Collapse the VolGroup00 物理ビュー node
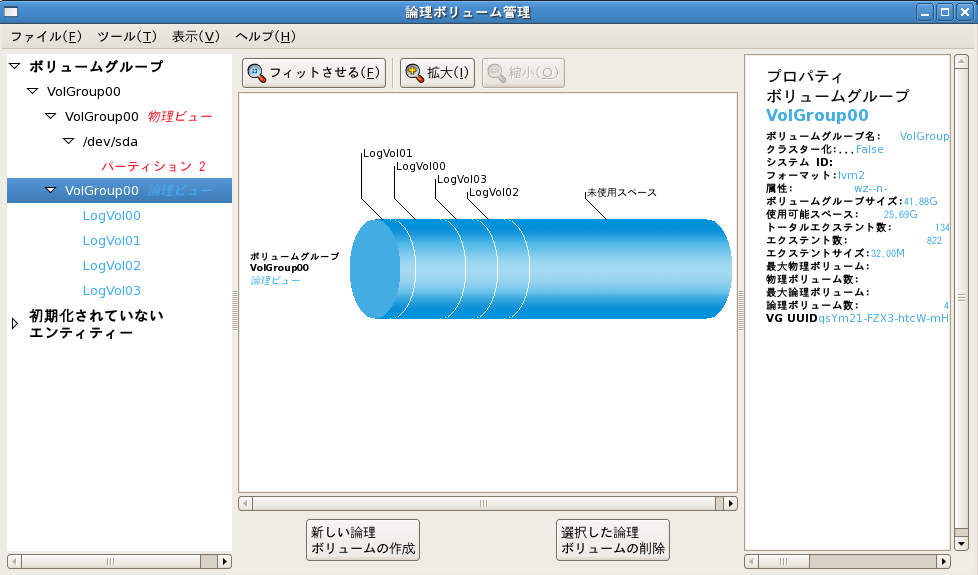Viewport: 978px width, 575px height. 51,117
